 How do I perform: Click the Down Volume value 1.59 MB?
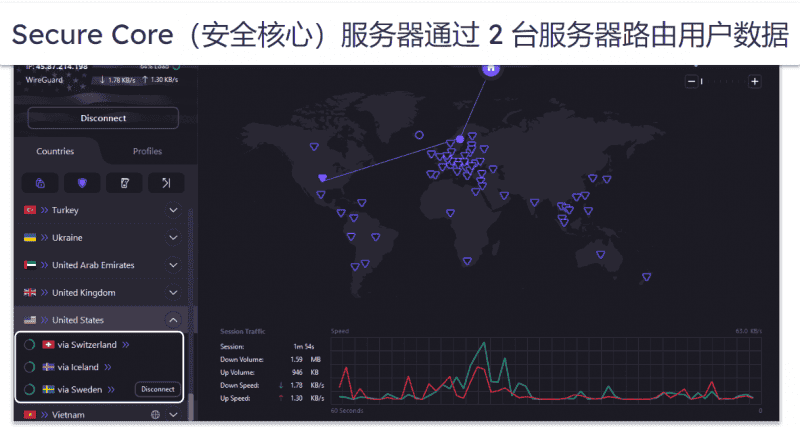[305, 359]
